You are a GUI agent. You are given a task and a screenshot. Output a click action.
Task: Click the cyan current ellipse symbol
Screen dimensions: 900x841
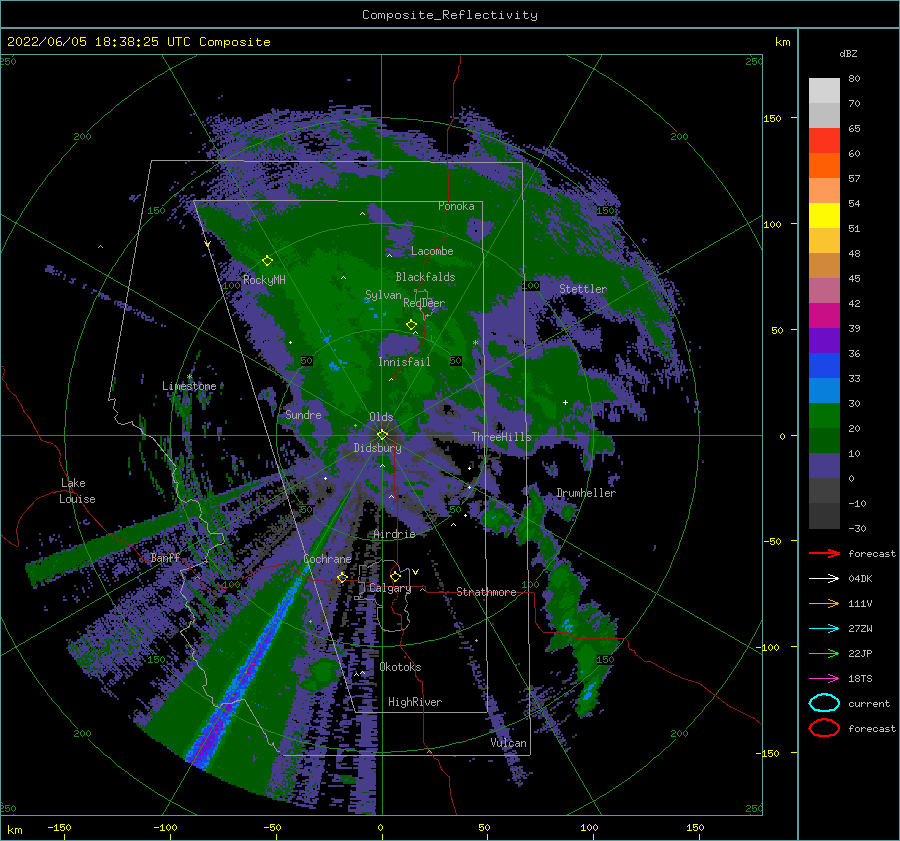(x=824, y=703)
